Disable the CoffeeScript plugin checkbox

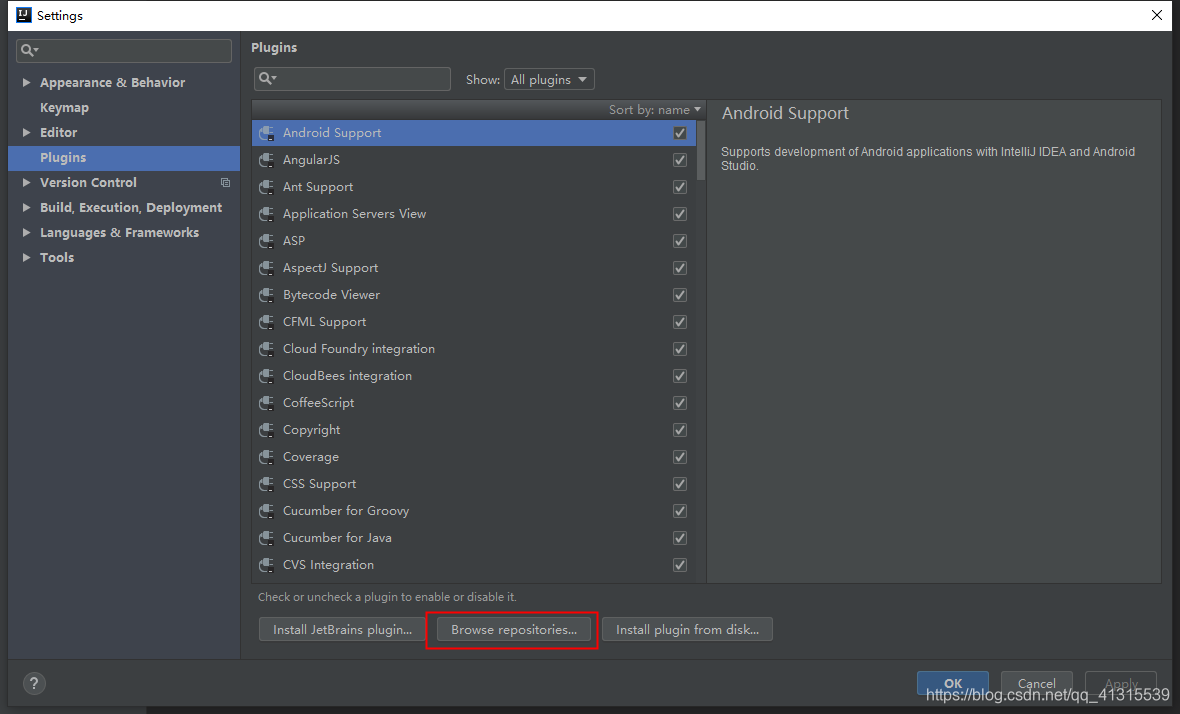(680, 403)
